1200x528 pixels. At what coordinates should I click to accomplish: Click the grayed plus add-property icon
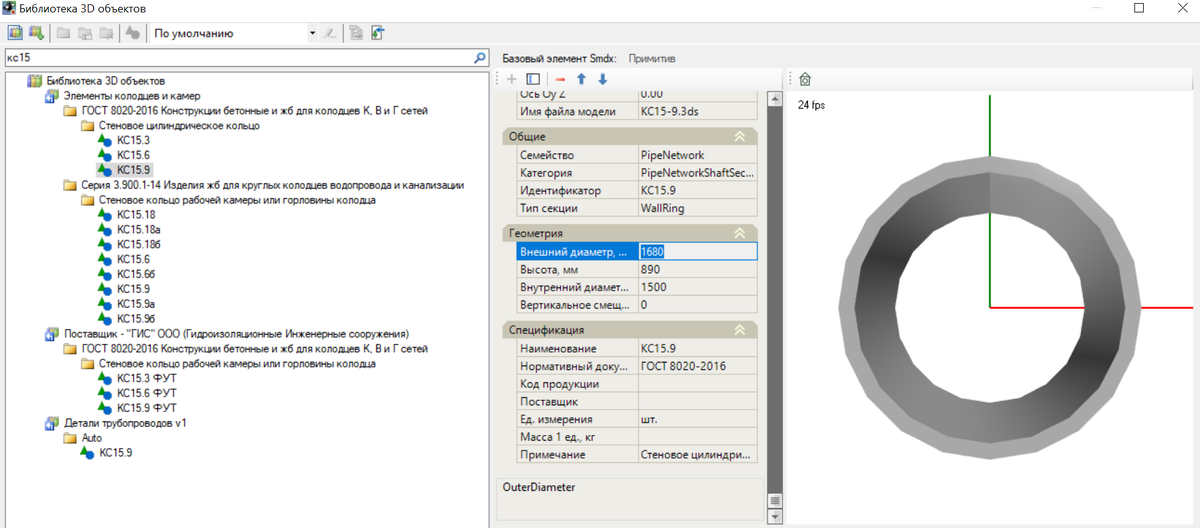[512, 79]
